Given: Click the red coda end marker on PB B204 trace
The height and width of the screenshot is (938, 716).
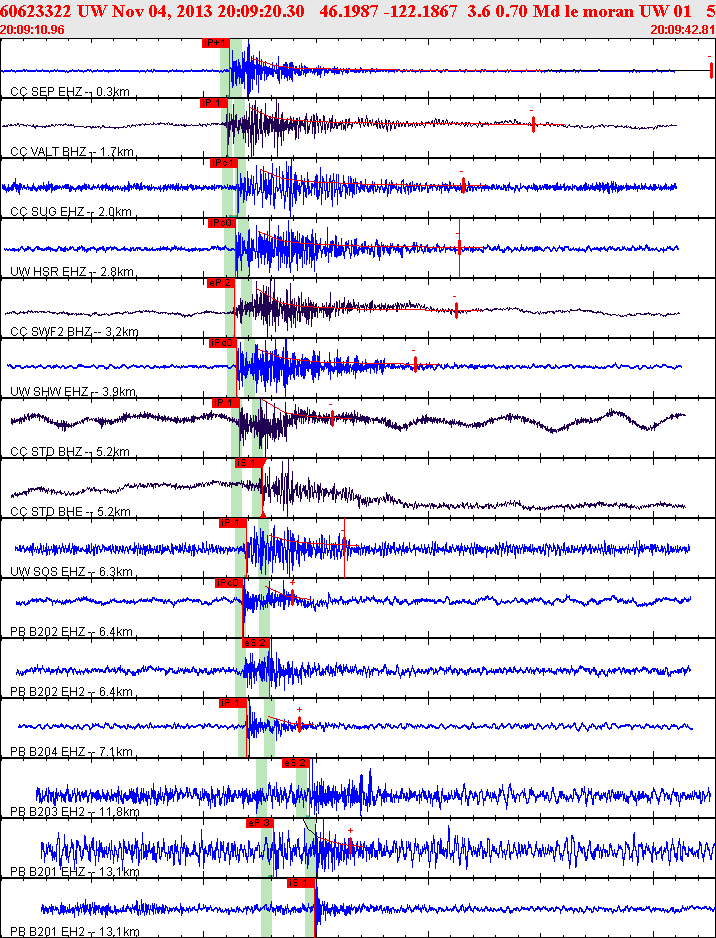Looking at the screenshot, I should click(x=299, y=723).
